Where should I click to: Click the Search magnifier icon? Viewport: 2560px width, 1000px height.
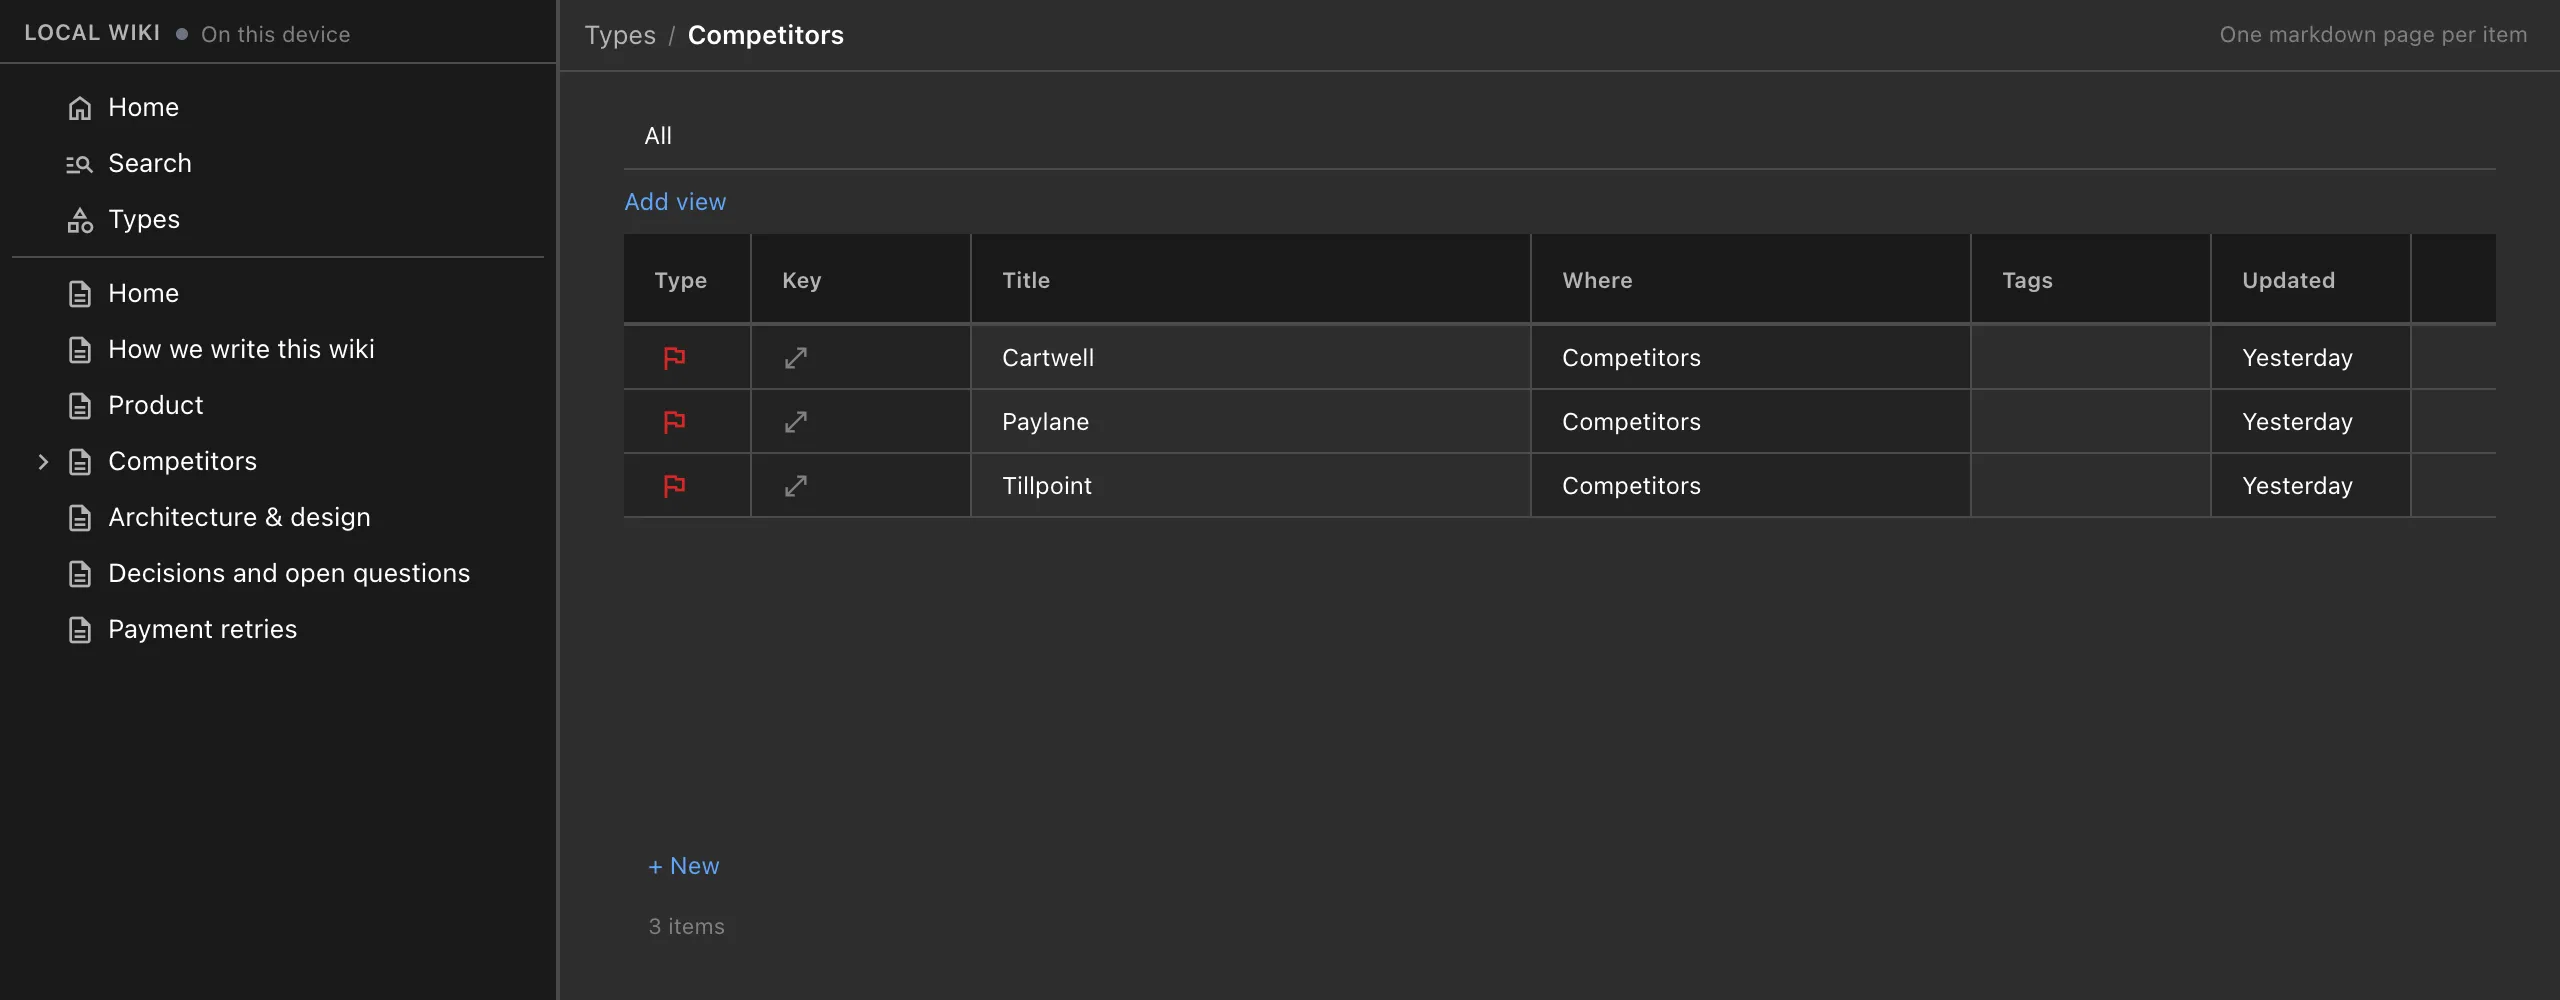coord(80,164)
